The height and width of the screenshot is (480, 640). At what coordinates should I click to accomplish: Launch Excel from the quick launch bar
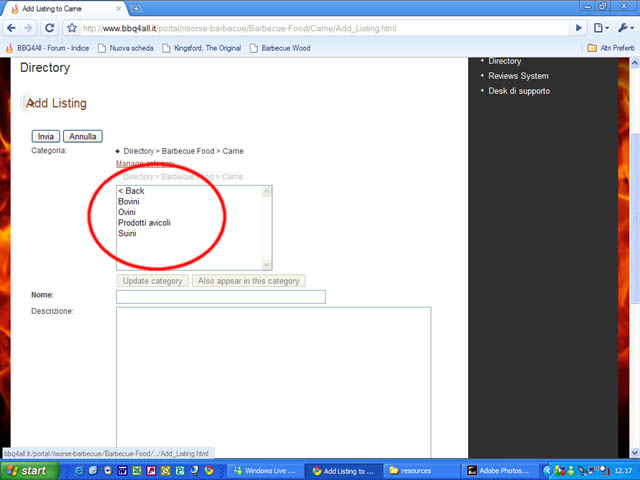pos(137,471)
